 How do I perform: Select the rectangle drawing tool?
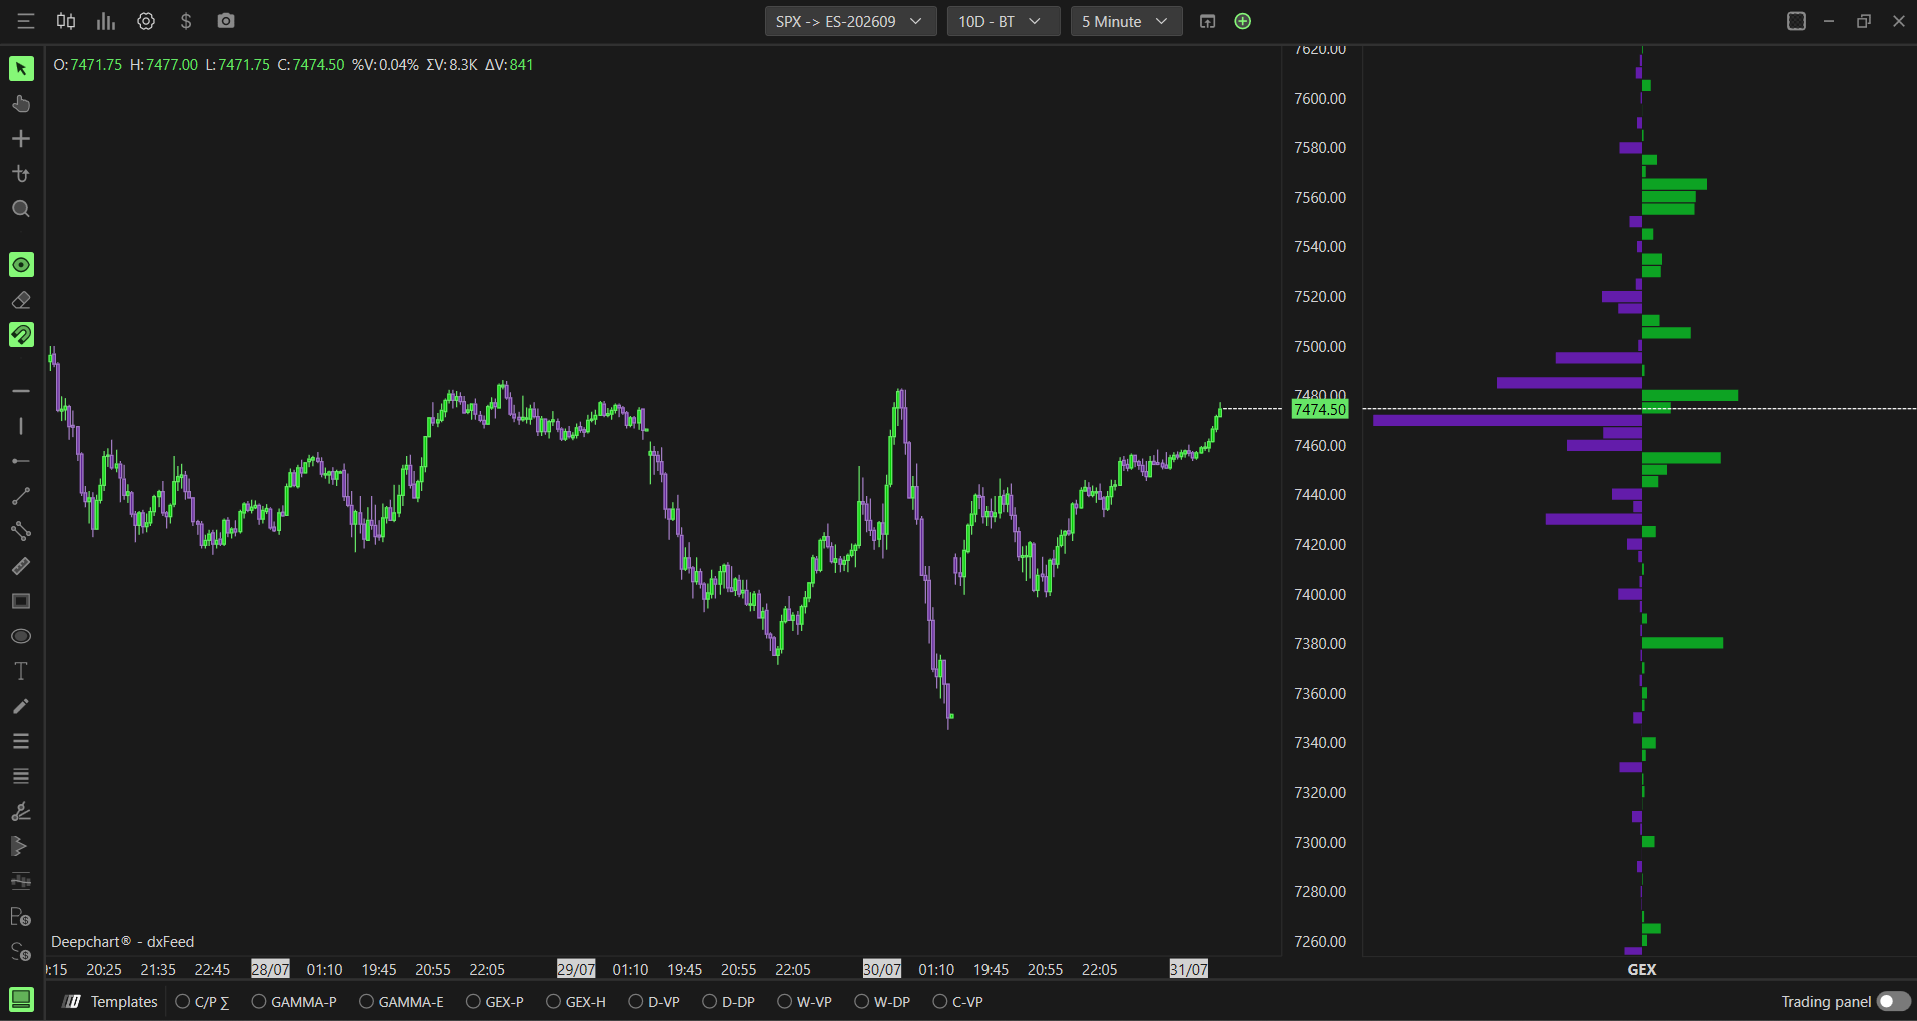[x=21, y=601]
